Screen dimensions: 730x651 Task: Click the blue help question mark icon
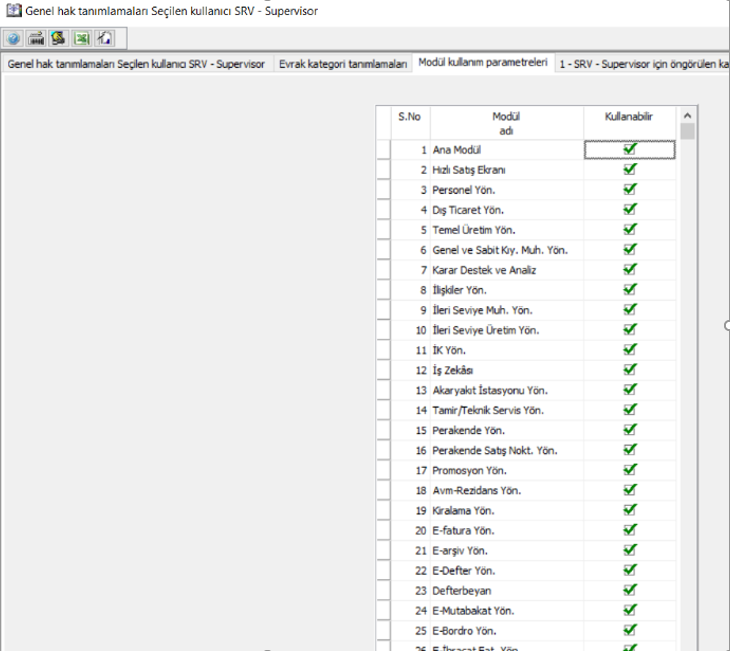click(14, 39)
